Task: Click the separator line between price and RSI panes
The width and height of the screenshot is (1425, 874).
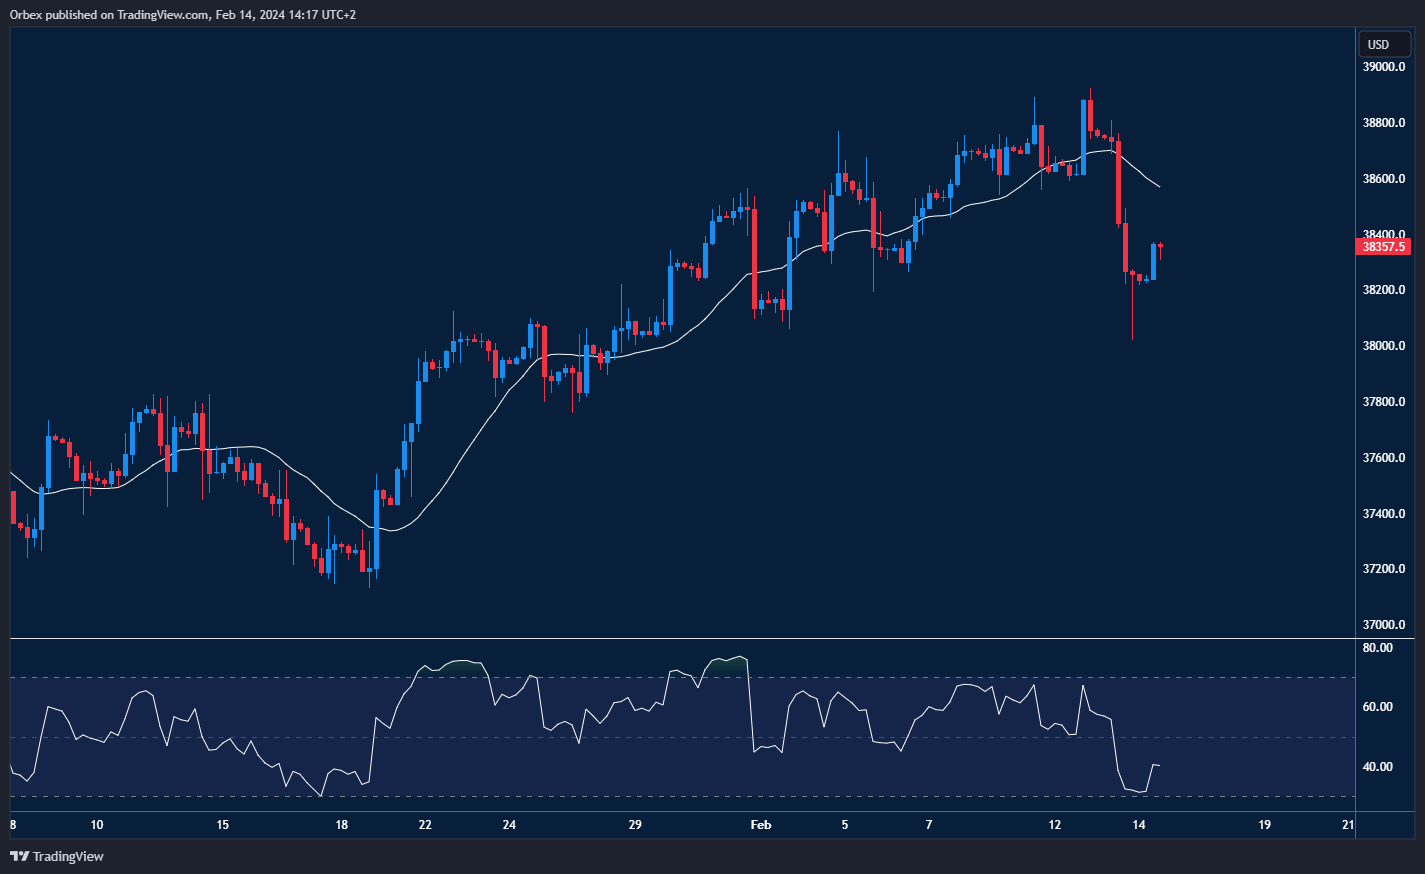Action: point(680,638)
